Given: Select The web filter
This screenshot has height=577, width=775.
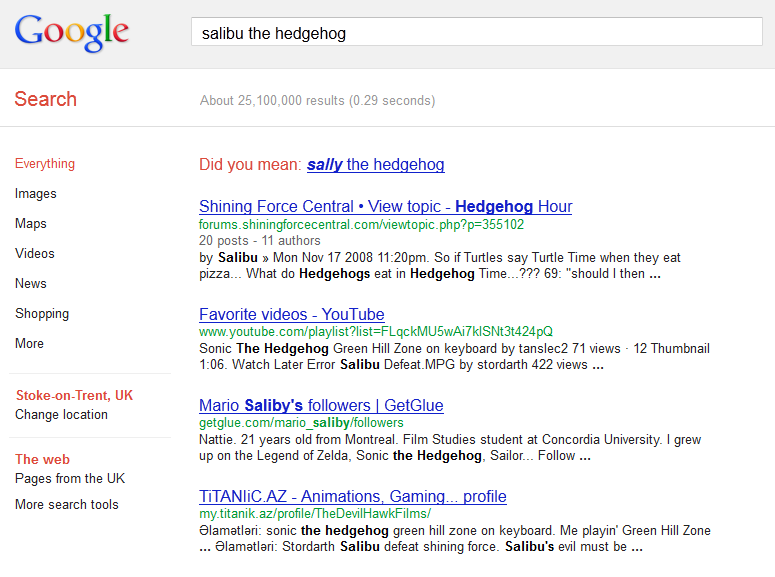Looking at the screenshot, I should 43,459.
